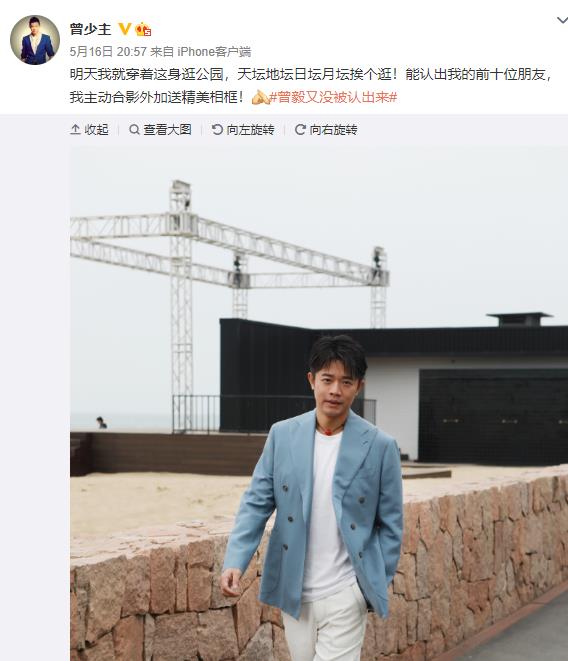This screenshot has height=661, width=568.
Task: Rotate image right with 向右旋转
Action: [326, 129]
